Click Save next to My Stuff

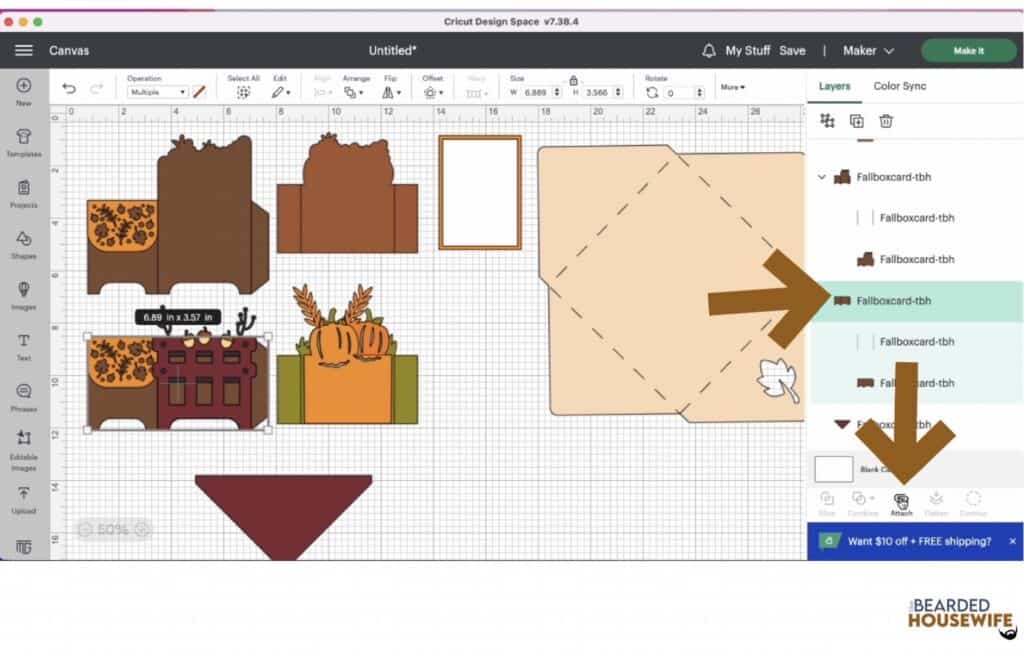pyautogui.click(x=793, y=50)
